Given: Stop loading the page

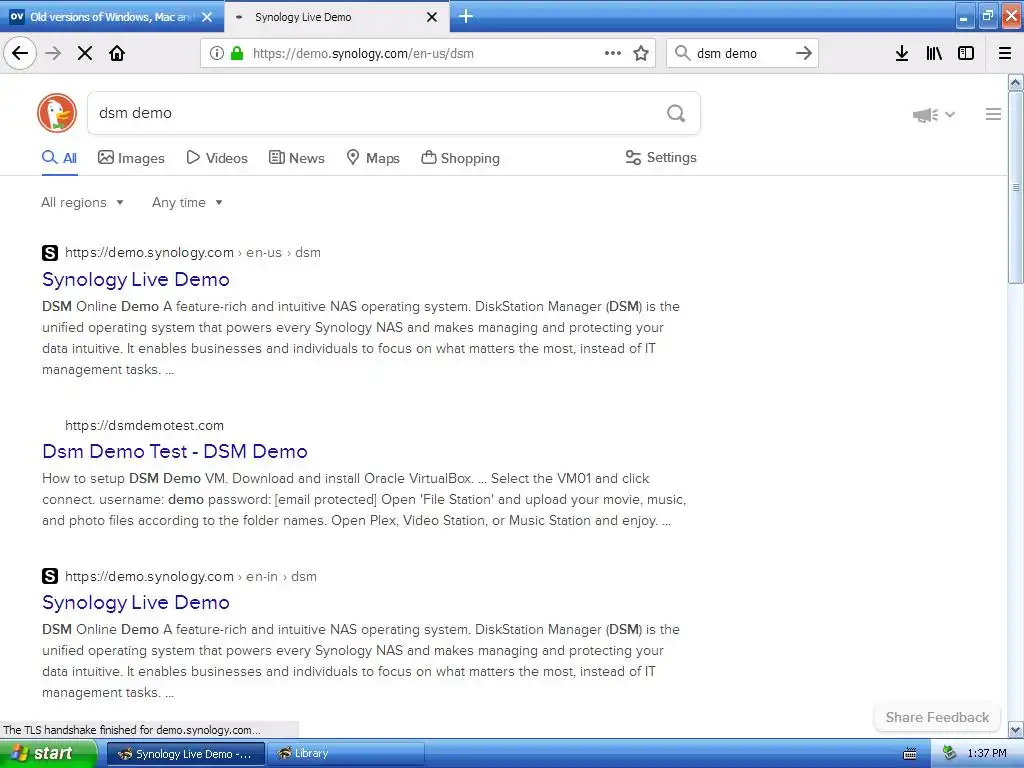Looking at the screenshot, I should [85, 53].
